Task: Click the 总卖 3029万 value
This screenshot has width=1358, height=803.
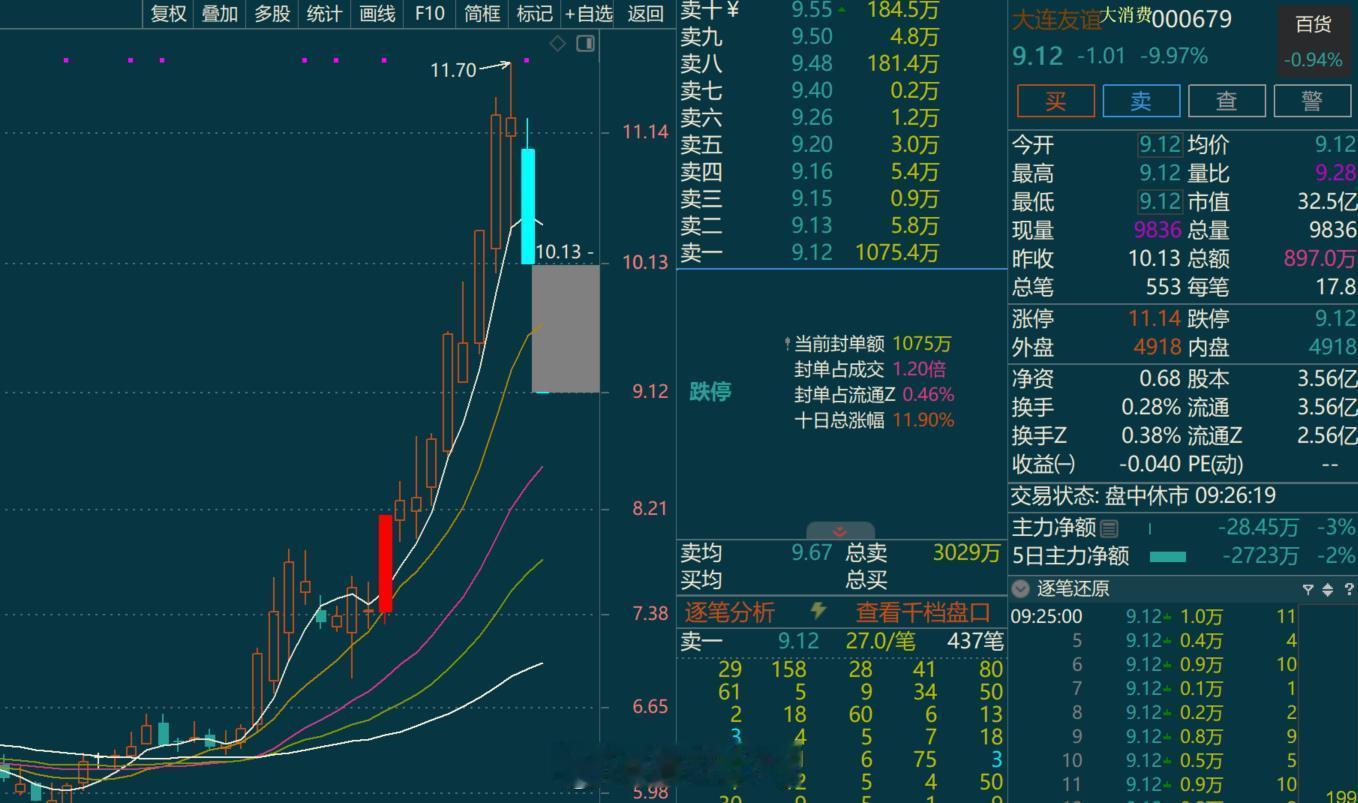Action: point(966,553)
